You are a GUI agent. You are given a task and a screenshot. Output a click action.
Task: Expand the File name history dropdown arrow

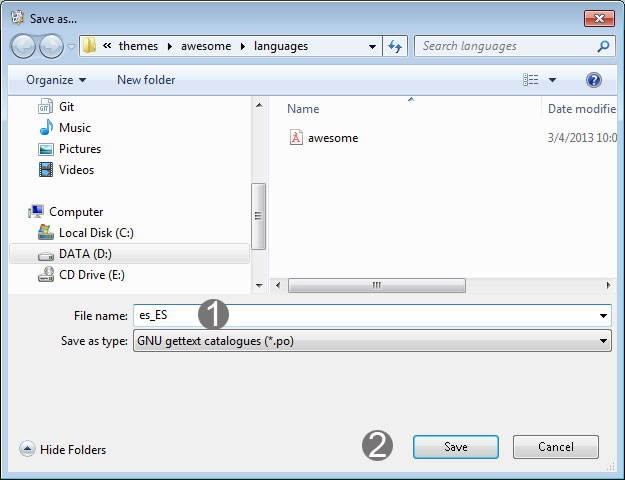pyautogui.click(x=603, y=316)
